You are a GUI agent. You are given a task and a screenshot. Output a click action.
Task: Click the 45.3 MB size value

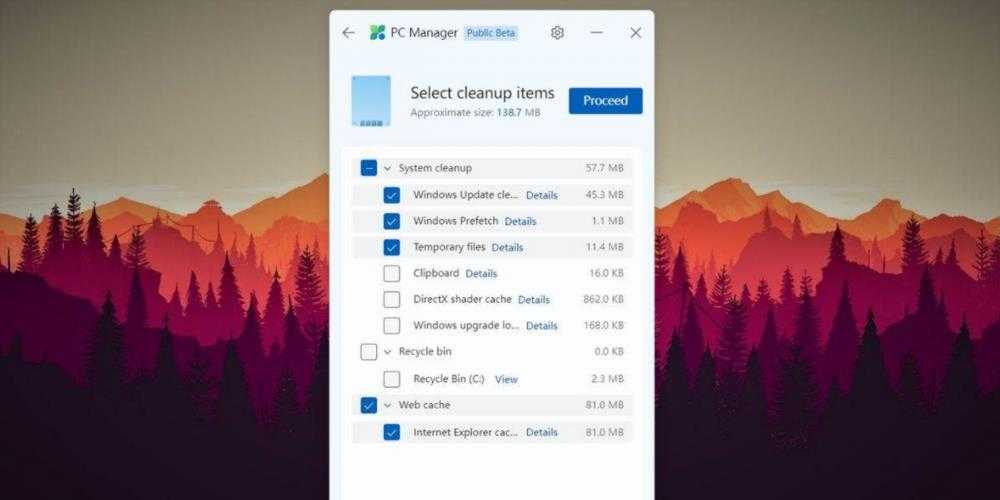pyautogui.click(x=605, y=195)
